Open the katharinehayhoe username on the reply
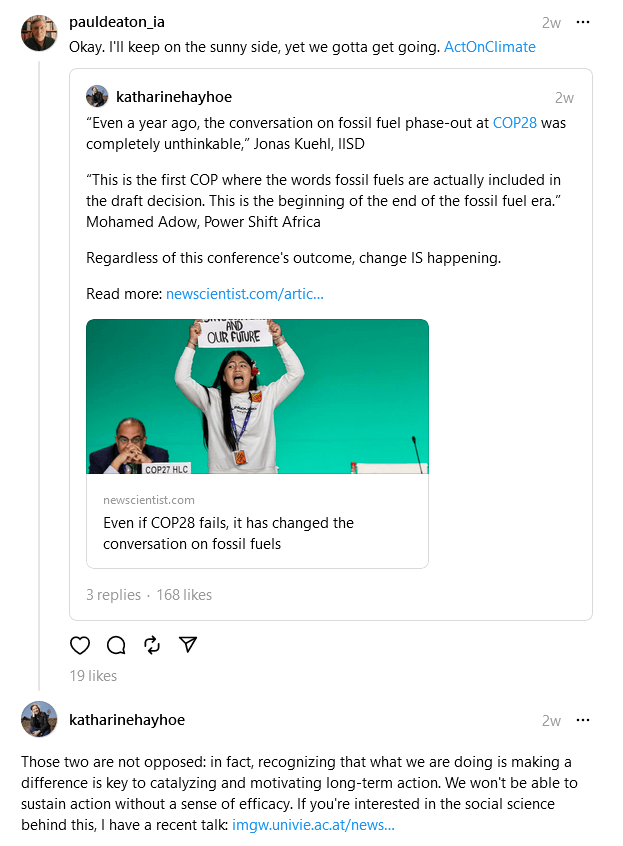This screenshot has height=846, width=623. click(x=127, y=720)
